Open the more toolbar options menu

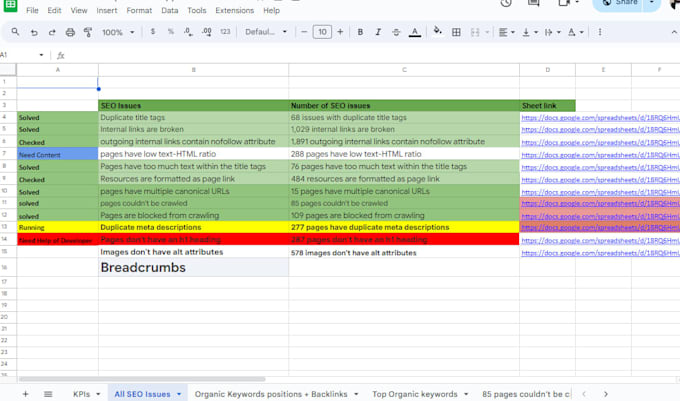point(600,32)
